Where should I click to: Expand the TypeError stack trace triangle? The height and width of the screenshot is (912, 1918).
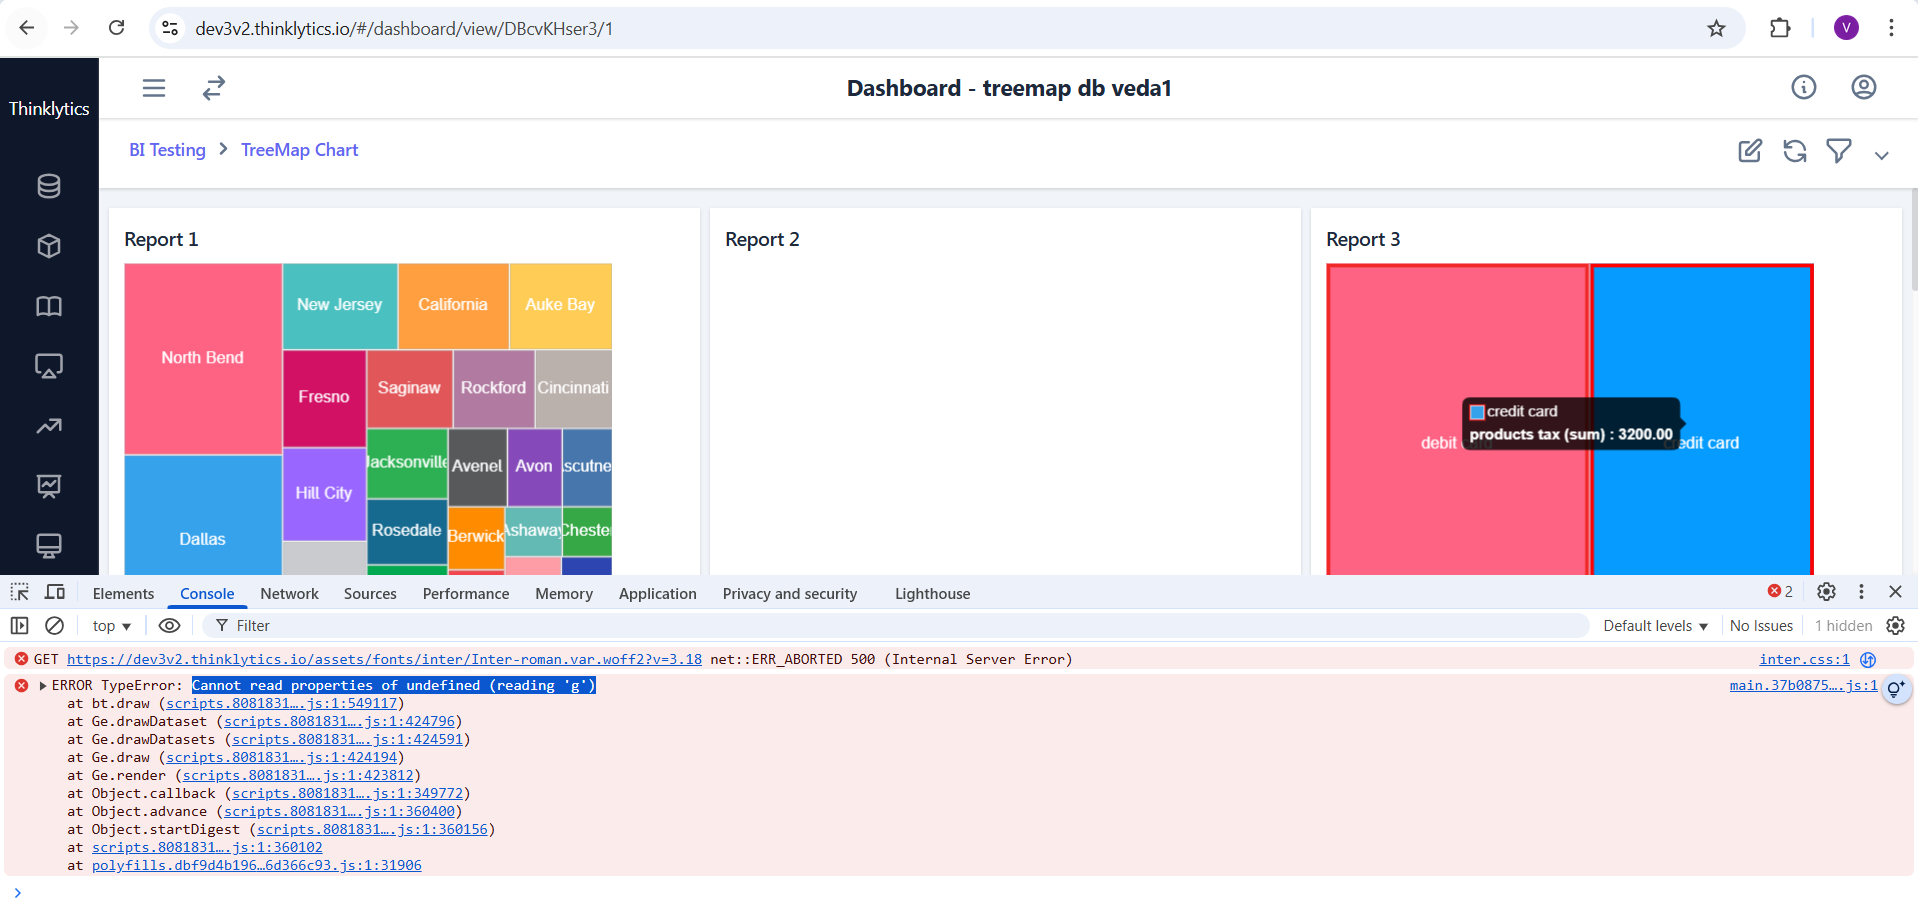tap(43, 686)
